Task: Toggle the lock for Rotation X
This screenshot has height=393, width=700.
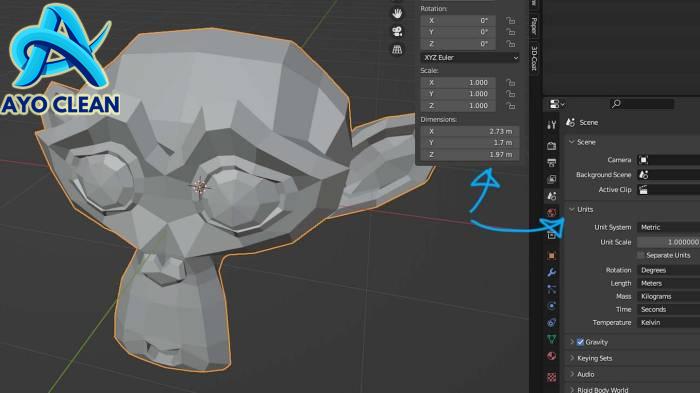Action: tap(511, 21)
